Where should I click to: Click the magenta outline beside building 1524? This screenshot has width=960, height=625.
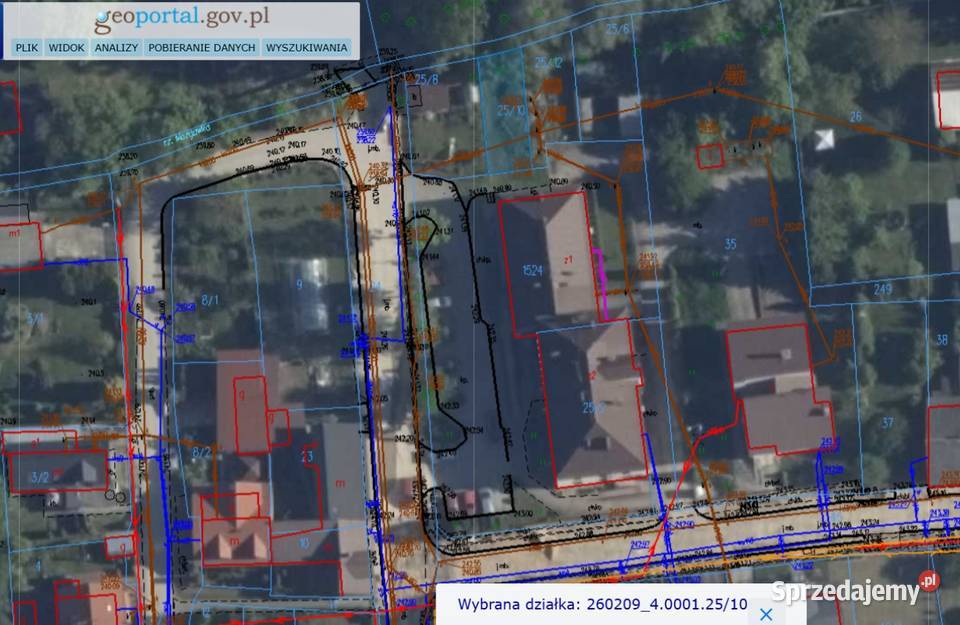(601, 283)
